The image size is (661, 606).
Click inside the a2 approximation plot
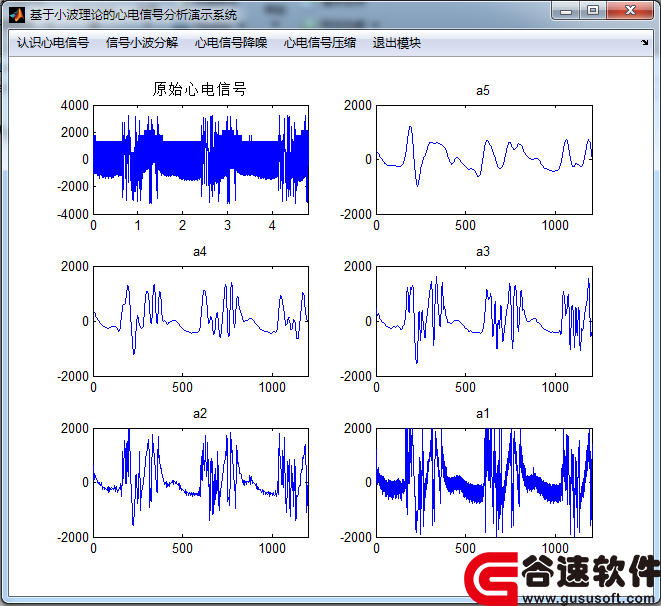click(x=201, y=483)
